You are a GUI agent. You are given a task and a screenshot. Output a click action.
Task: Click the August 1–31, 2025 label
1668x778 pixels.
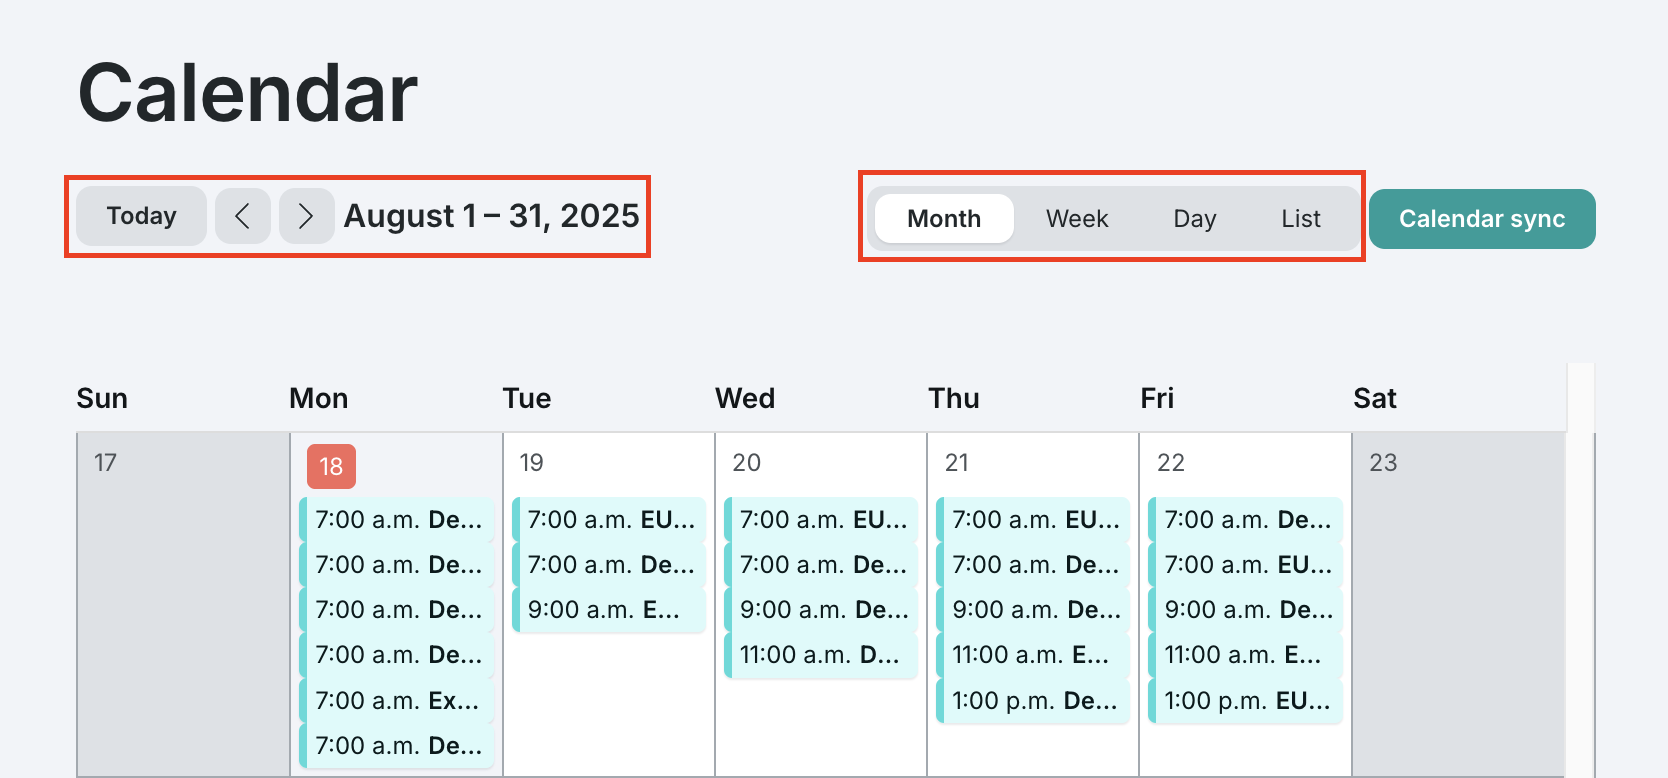coord(492,215)
